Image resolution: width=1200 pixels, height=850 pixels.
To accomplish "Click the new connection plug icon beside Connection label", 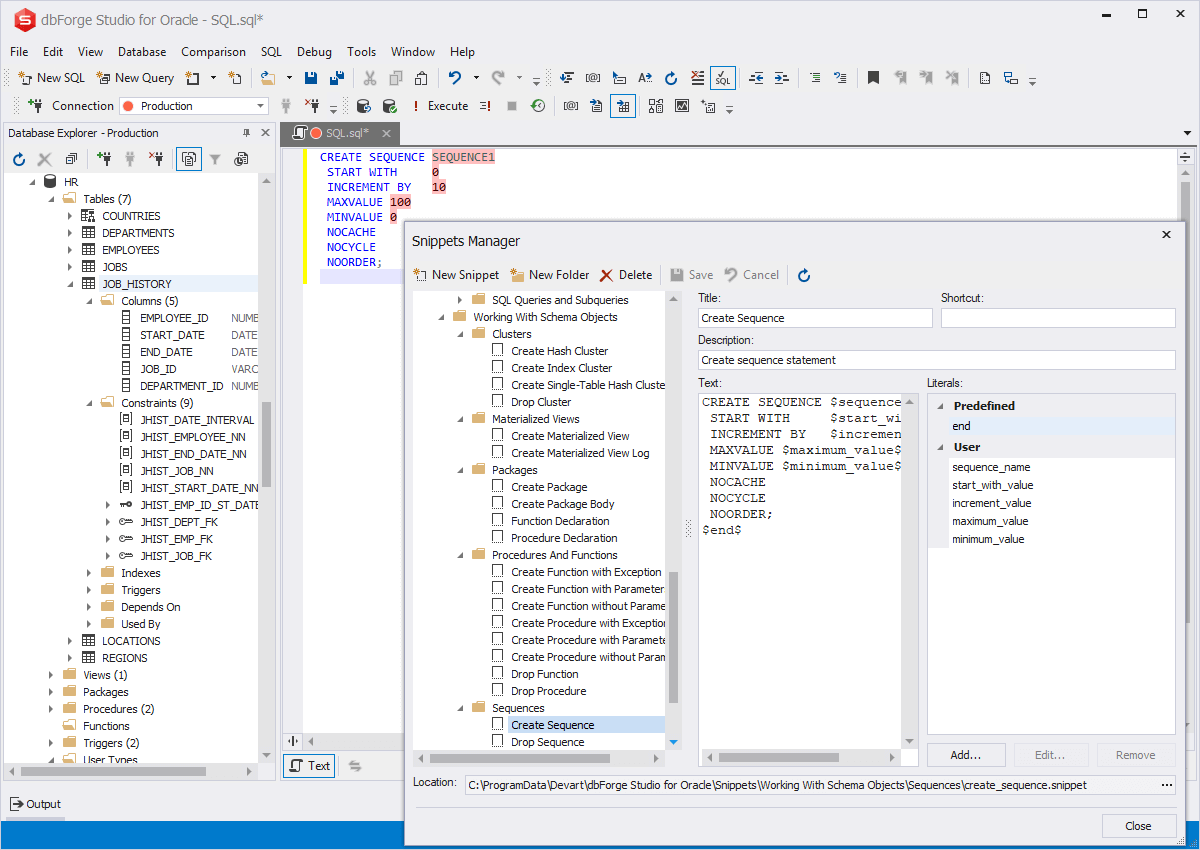I will (x=35, y=106).
